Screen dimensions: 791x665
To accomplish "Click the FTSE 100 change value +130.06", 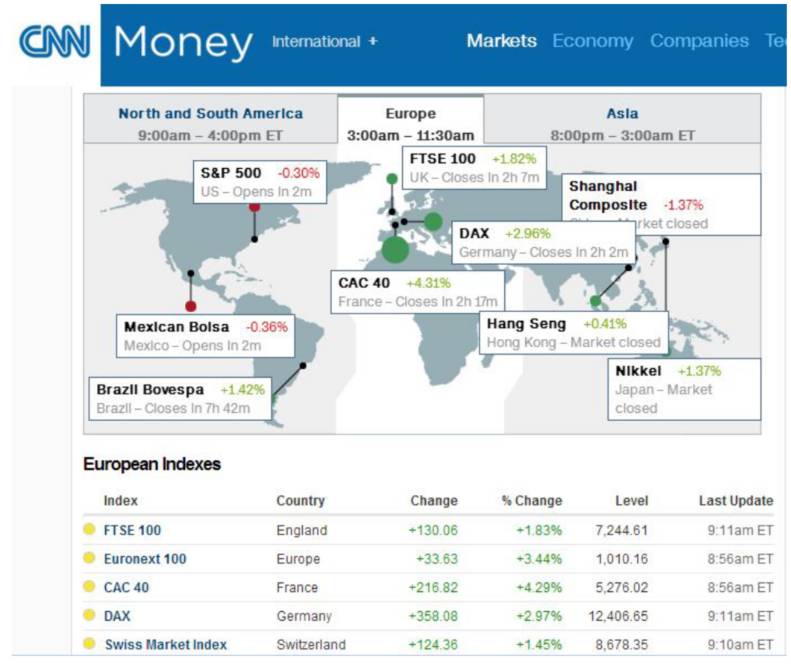I will click(433, 530).
